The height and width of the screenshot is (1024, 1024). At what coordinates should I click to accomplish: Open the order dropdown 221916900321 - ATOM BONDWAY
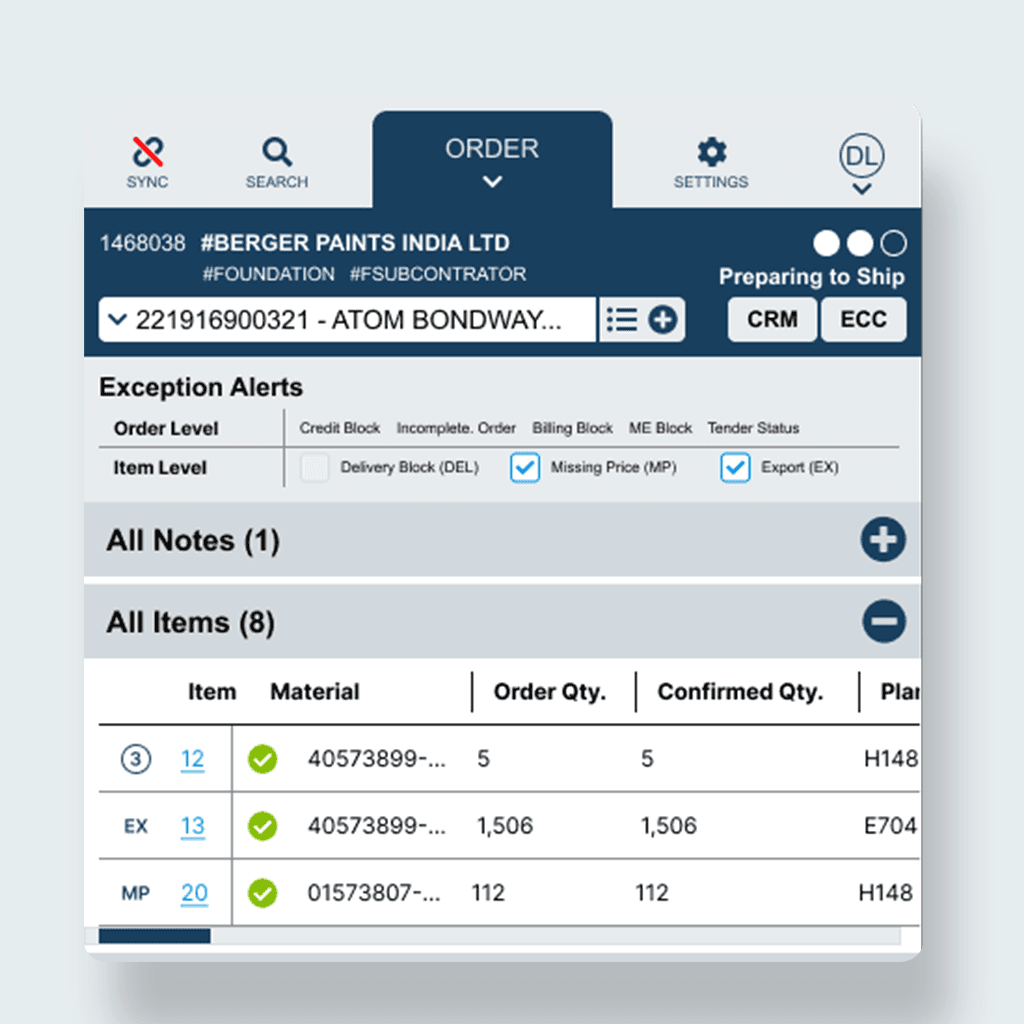point(347,320)
